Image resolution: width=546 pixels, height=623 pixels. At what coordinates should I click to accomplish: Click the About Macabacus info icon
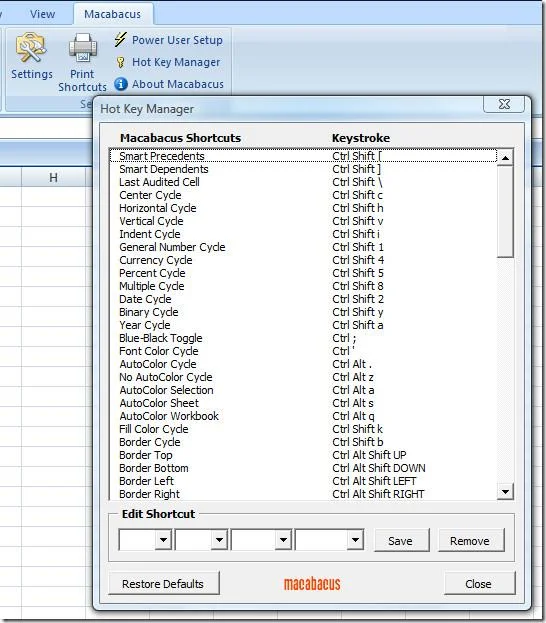tap(121, 84)
